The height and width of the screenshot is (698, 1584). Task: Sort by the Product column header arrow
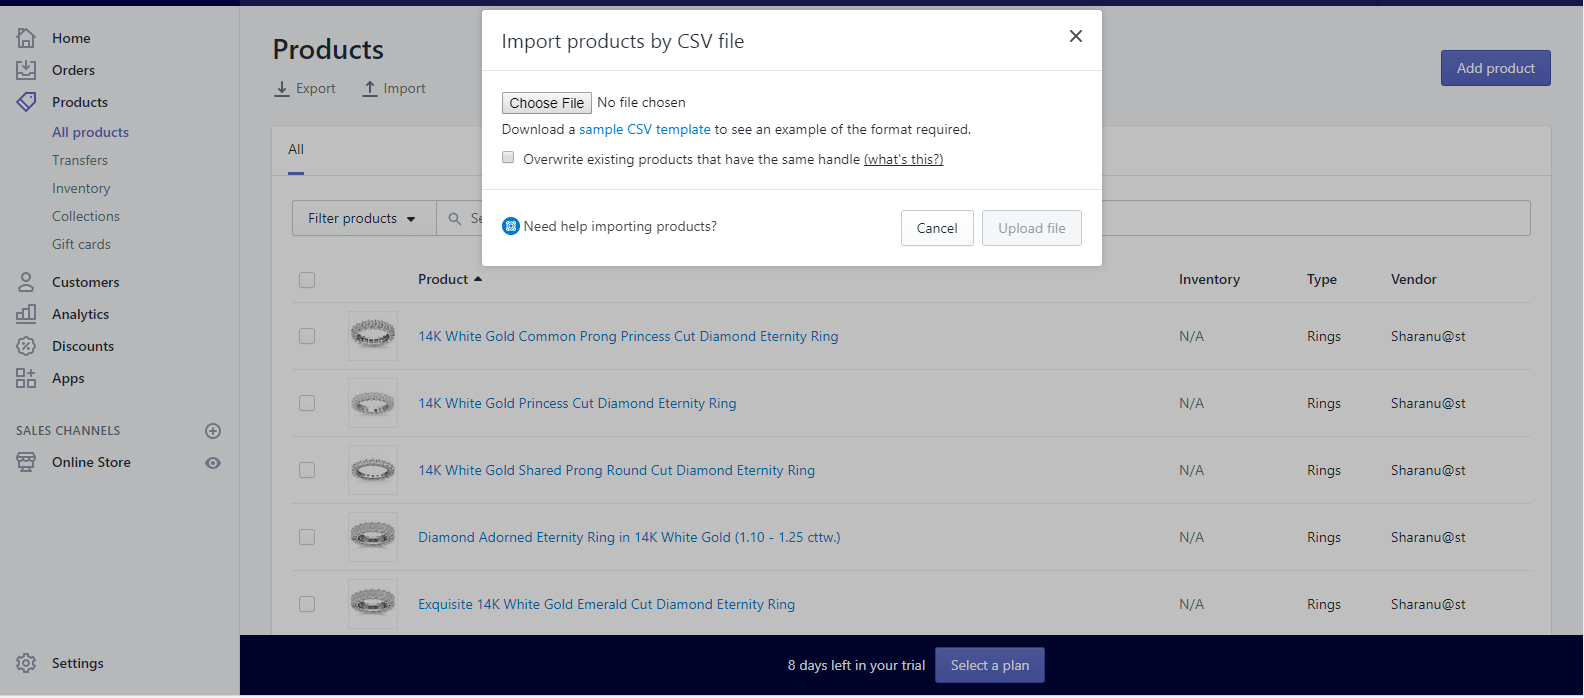point(478,279)
